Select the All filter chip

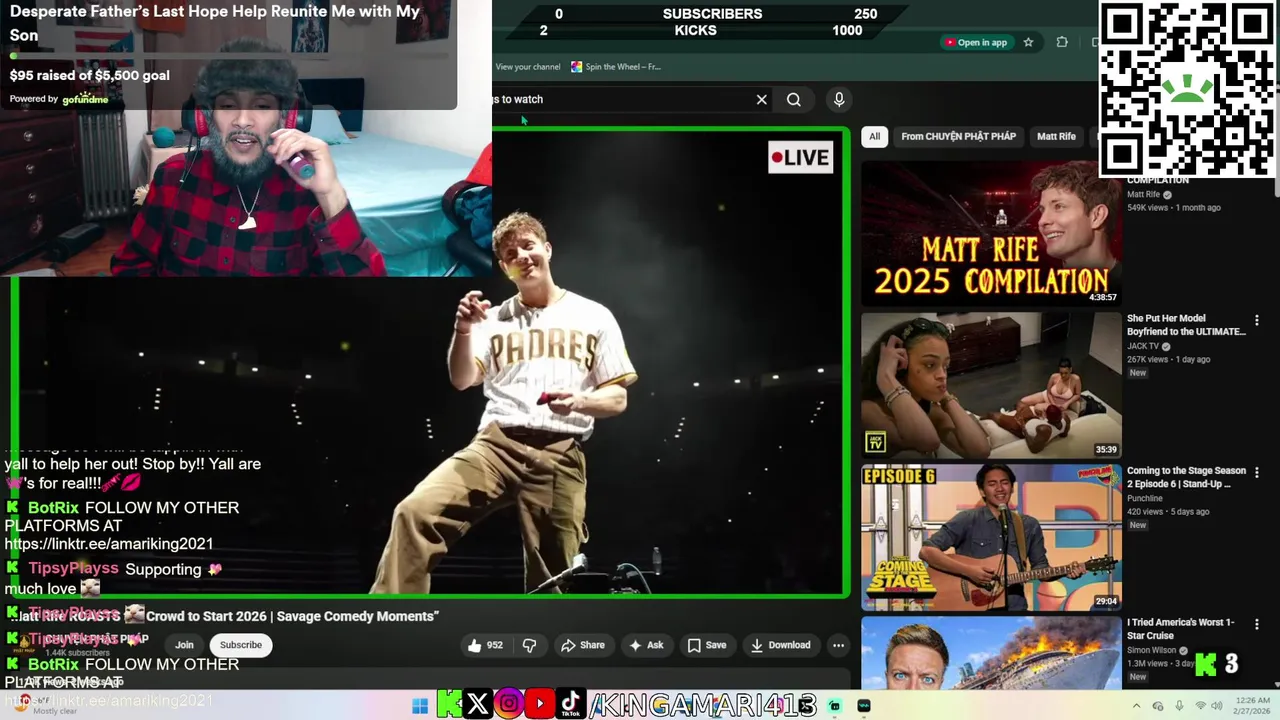click(x=874, y=136)
